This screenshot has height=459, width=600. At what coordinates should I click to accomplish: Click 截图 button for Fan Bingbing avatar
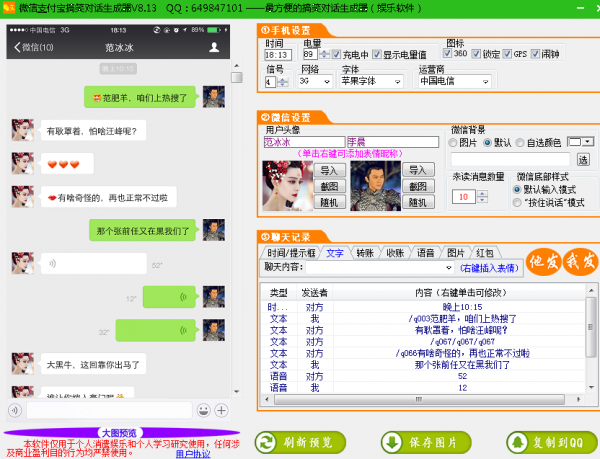point(329,186)
